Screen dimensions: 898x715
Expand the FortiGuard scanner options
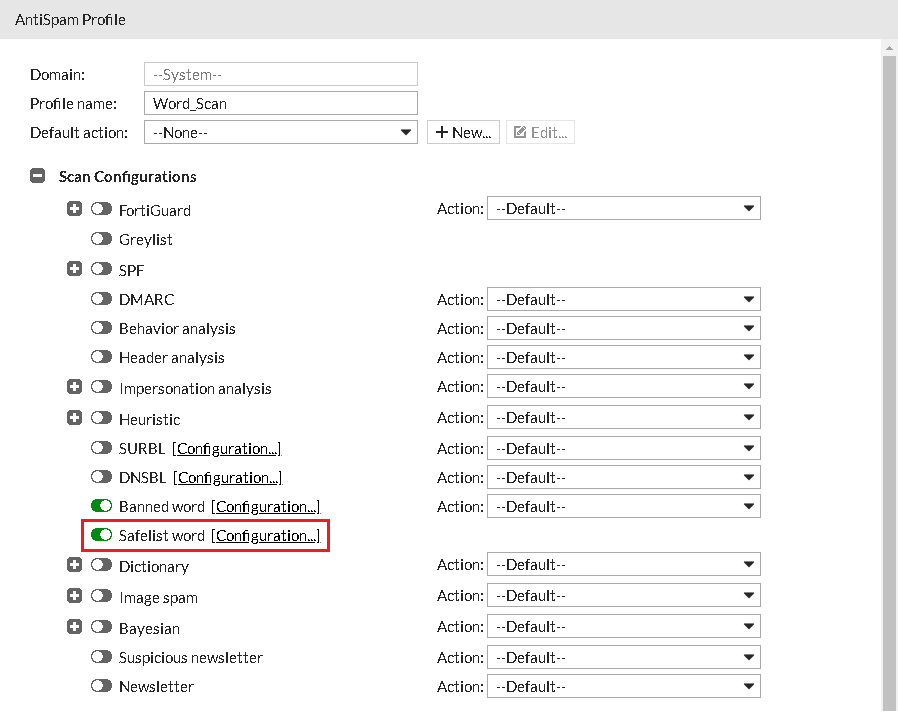[75, 209]
